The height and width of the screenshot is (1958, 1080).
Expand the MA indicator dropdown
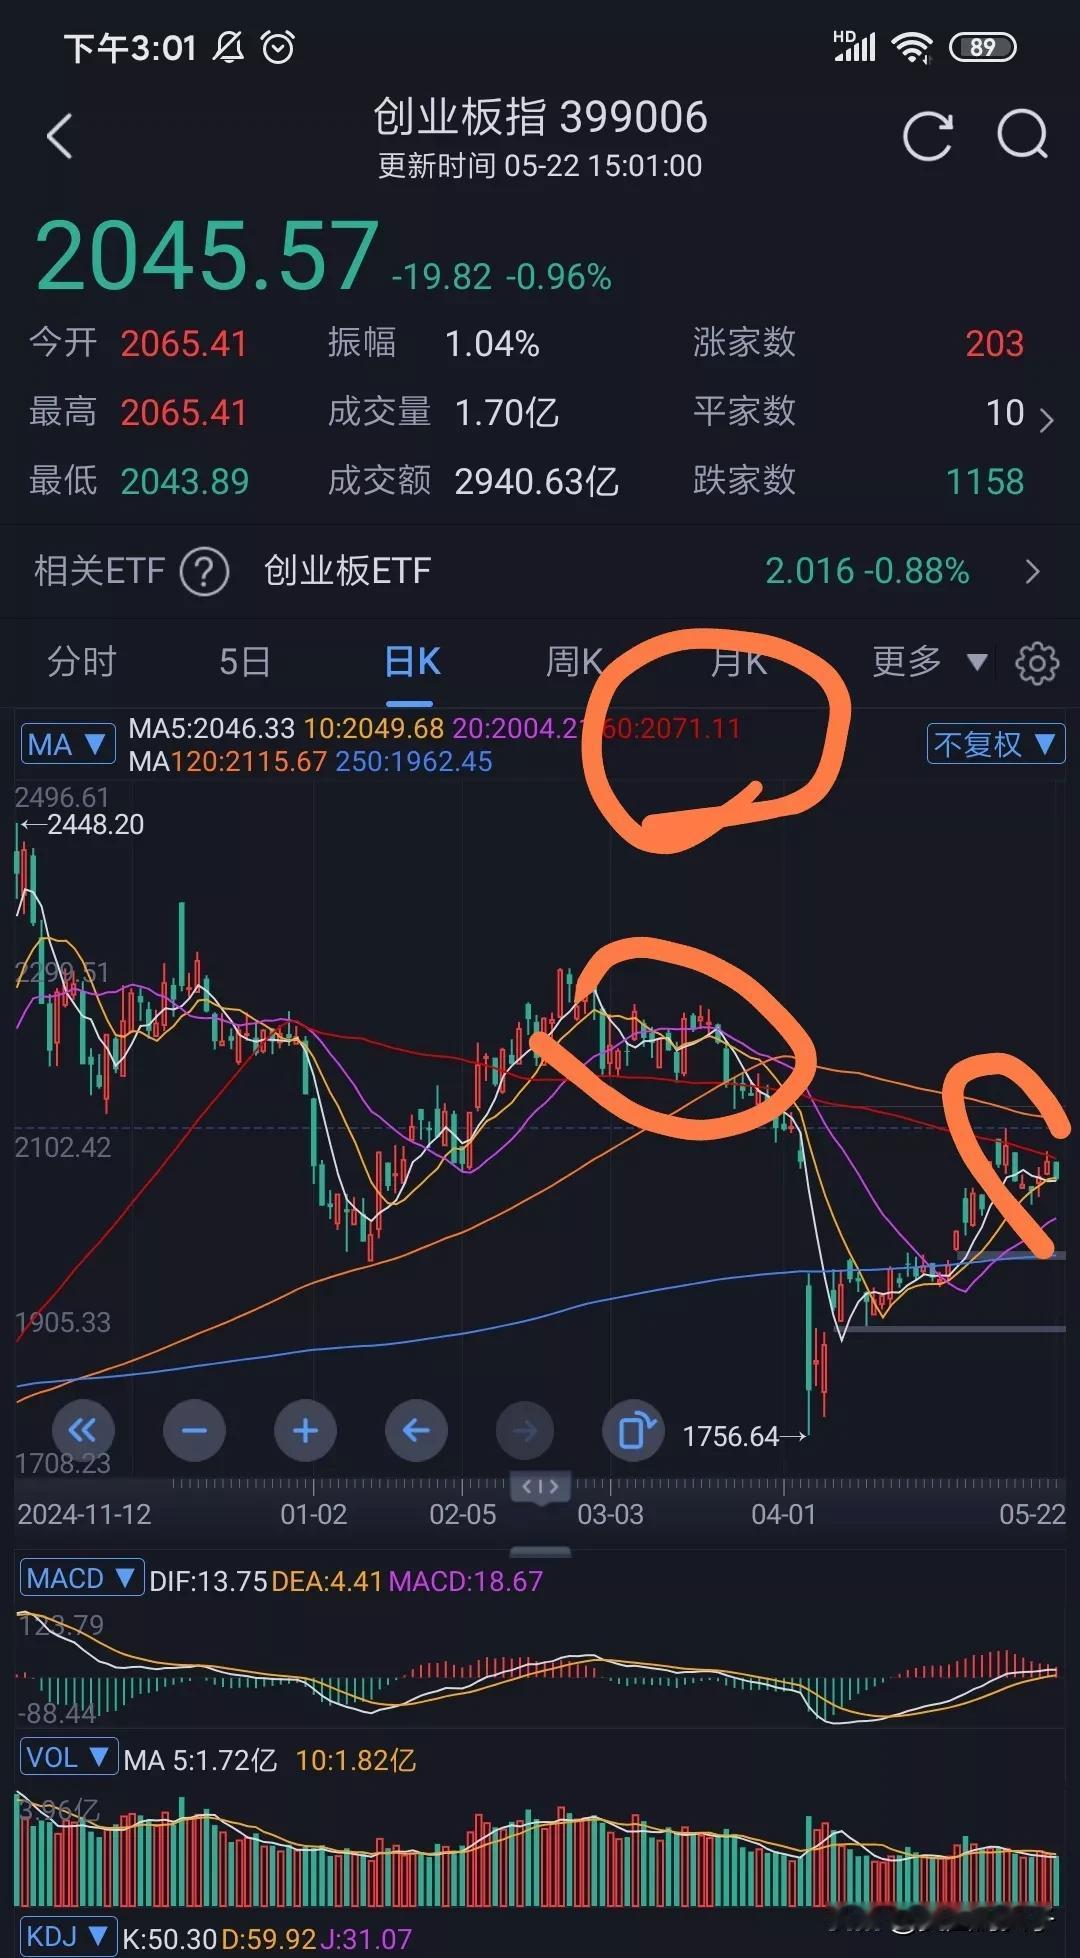pos(67,744)
